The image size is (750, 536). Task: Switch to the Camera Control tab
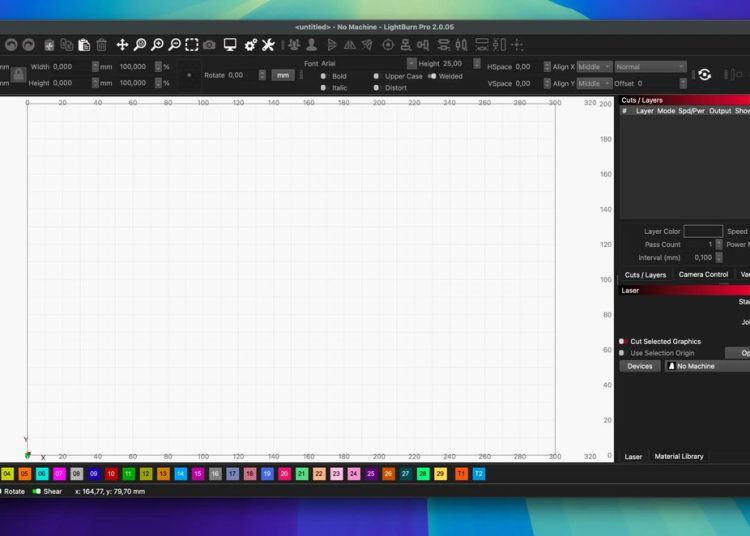[703, 274]
